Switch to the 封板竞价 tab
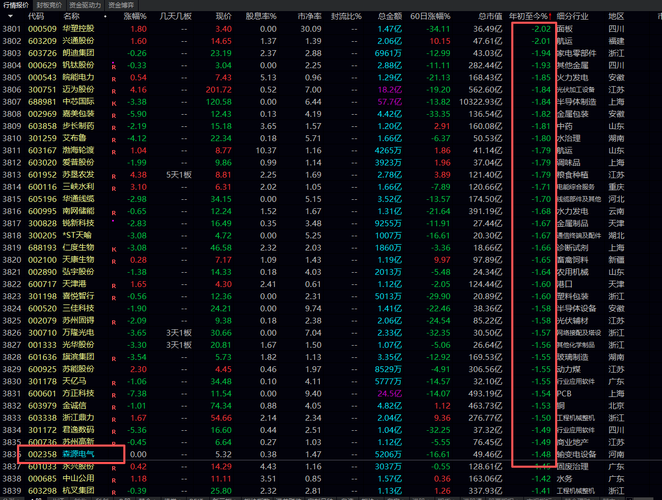Image resolution: width=662 pixels, height=500 pixels. pyautogui.click(x=49, y=5)
